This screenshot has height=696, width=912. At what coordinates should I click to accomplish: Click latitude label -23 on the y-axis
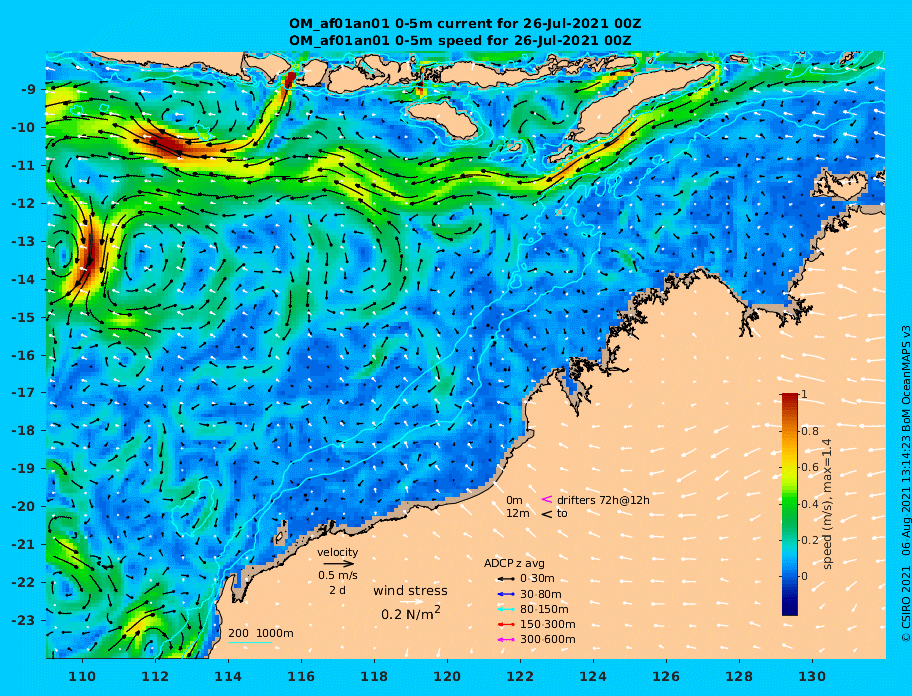click(x=24, y=620)
